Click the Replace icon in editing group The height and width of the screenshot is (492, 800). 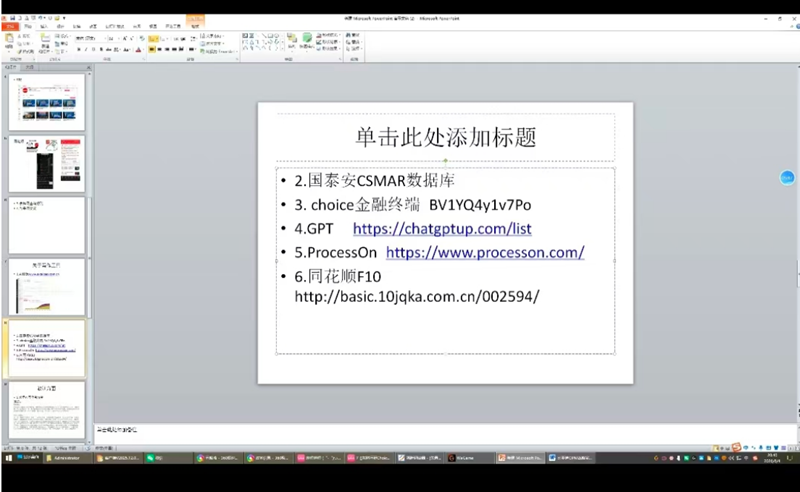click(353, 42)
